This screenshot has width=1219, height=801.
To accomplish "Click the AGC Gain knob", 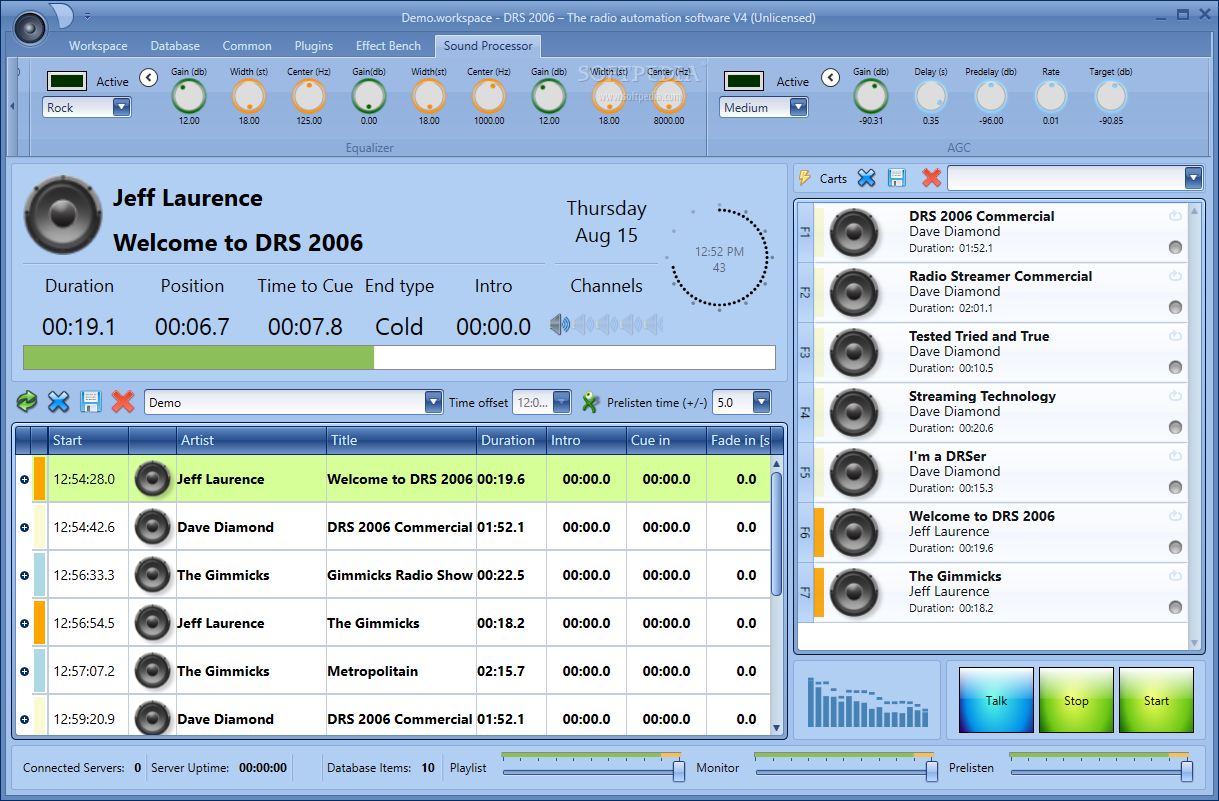I will pyautogui.click(x=870, y=96).
